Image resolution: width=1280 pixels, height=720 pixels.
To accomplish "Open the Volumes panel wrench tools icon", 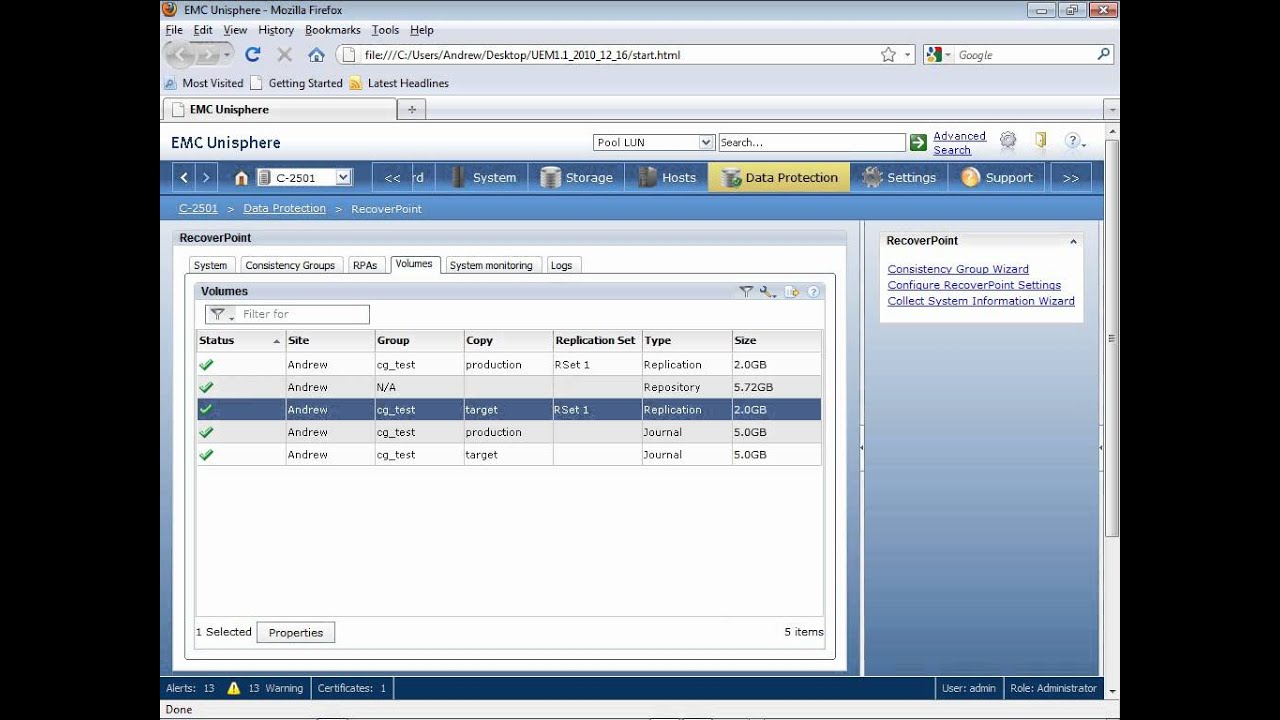I will [768, 292].
